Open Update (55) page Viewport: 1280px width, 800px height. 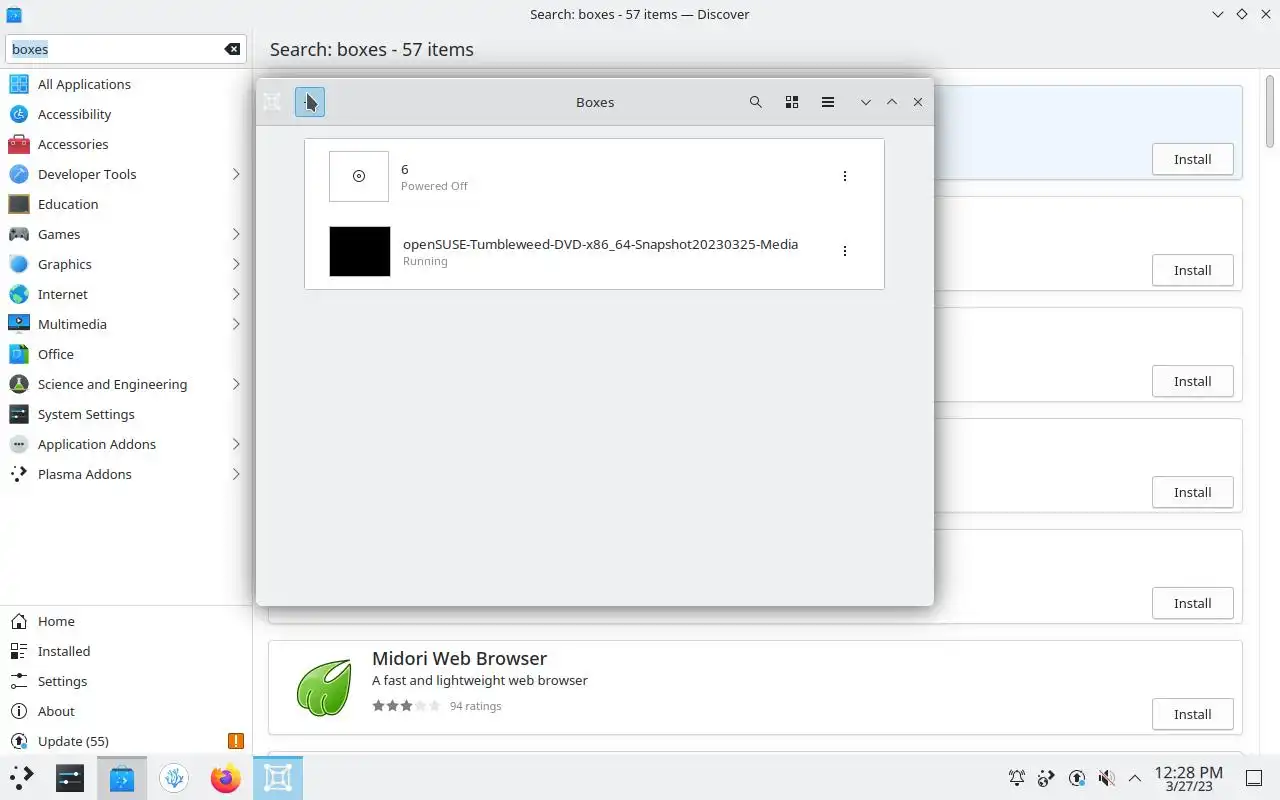[126, 741]
